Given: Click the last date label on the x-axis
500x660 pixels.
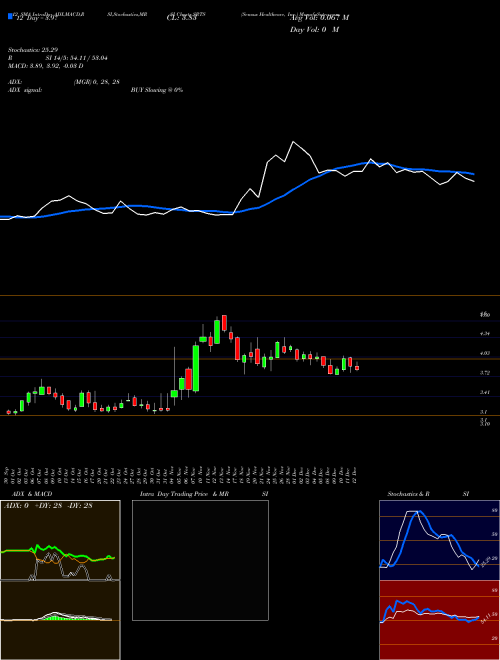Looking at the screenshot, I should tap(356, 475).
